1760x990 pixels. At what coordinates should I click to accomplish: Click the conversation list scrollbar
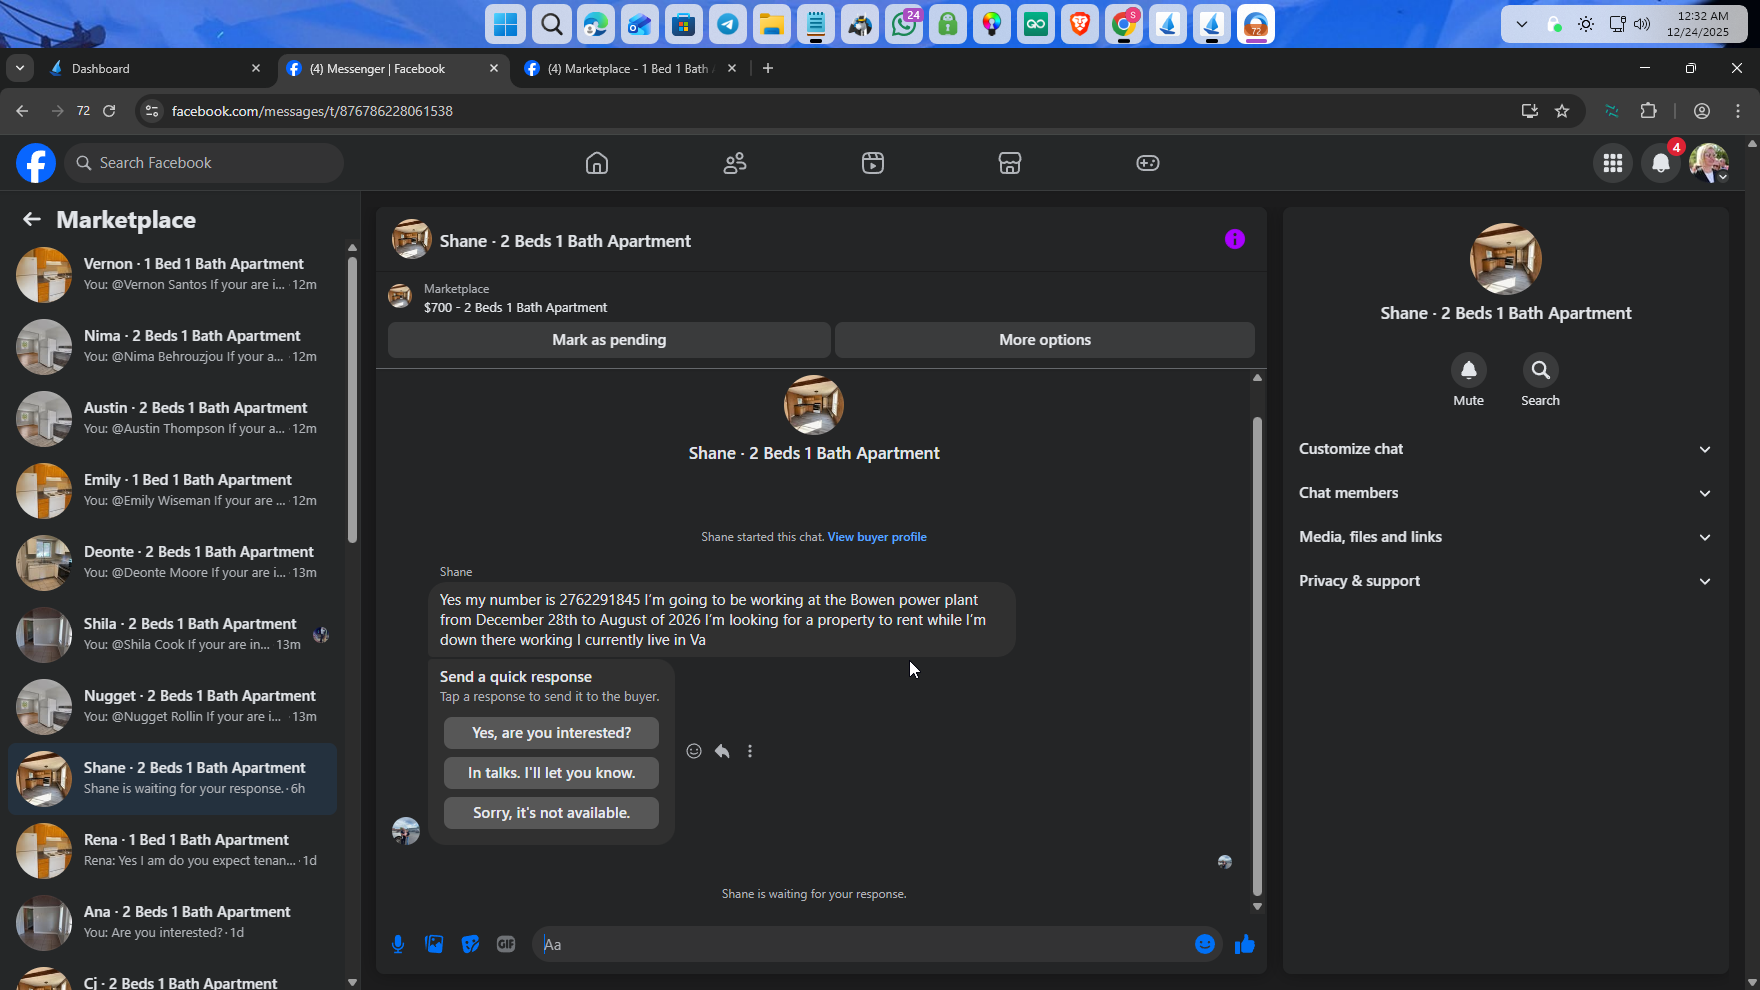pyautogui.click(x=352, y=400)
